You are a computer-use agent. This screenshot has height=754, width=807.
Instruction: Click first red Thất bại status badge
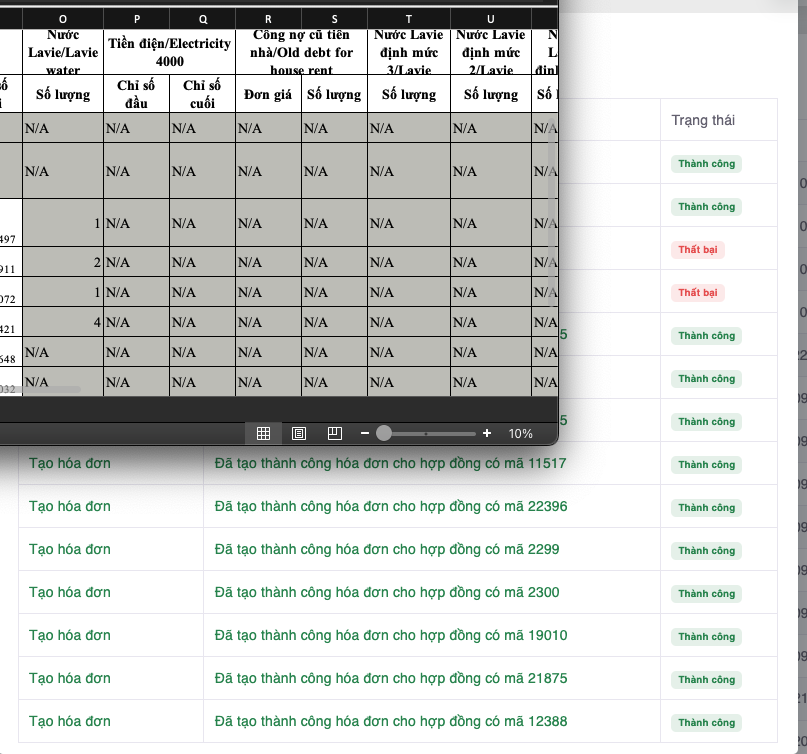click(x=697, y=249)
